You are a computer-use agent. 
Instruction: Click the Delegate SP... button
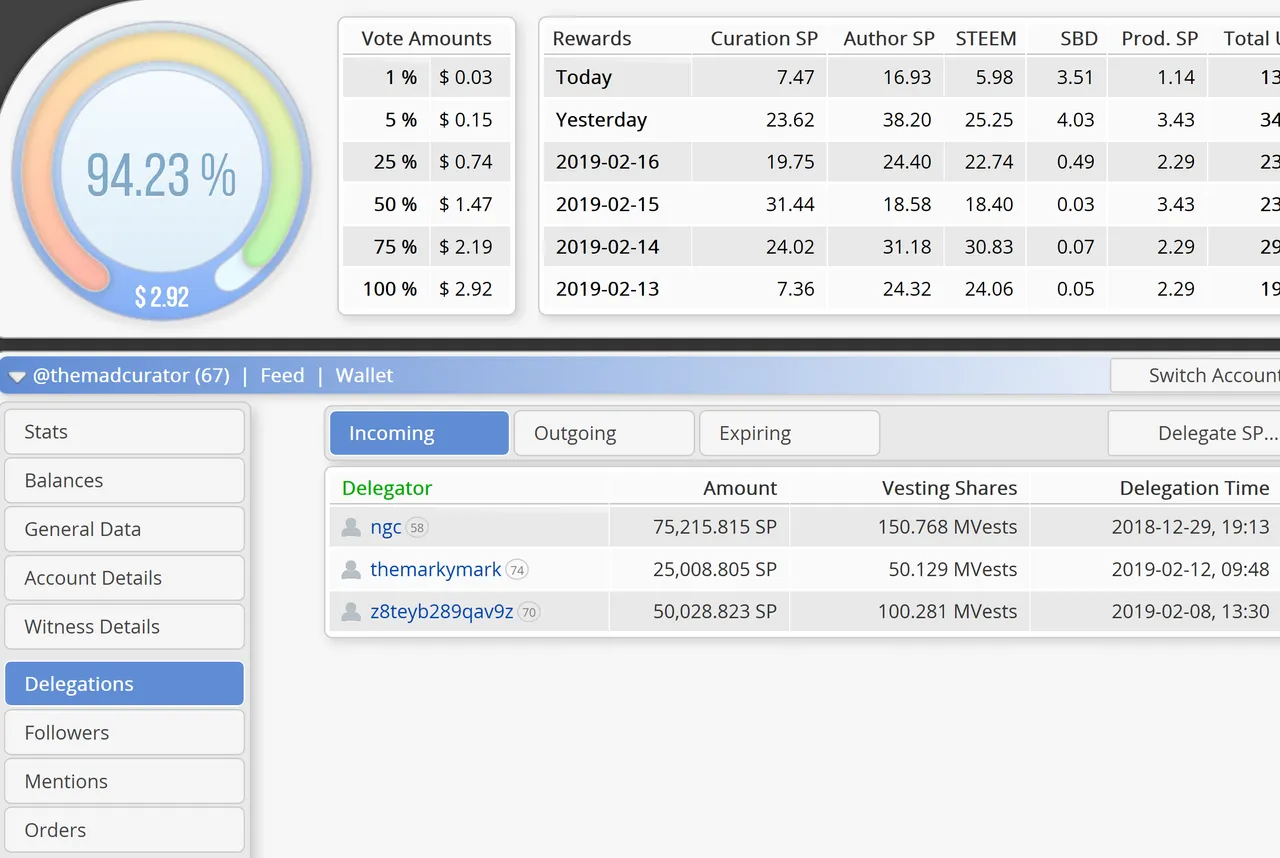click(1194, 433)
